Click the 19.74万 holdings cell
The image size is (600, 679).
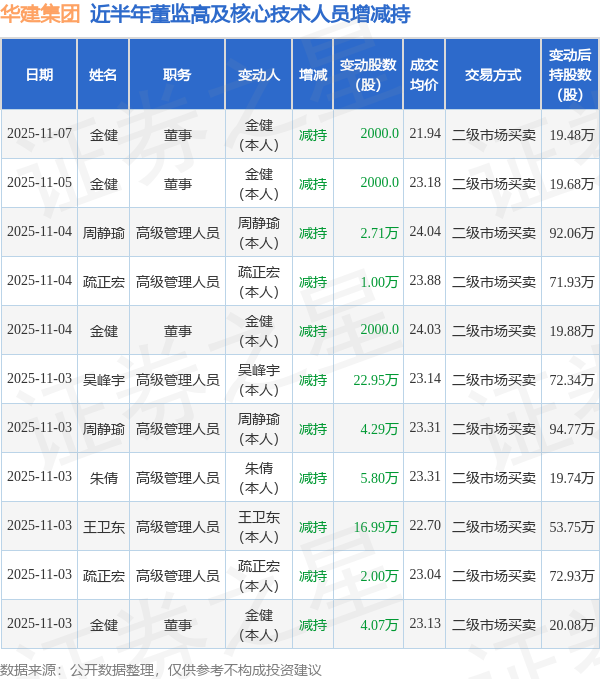(571, 478)
